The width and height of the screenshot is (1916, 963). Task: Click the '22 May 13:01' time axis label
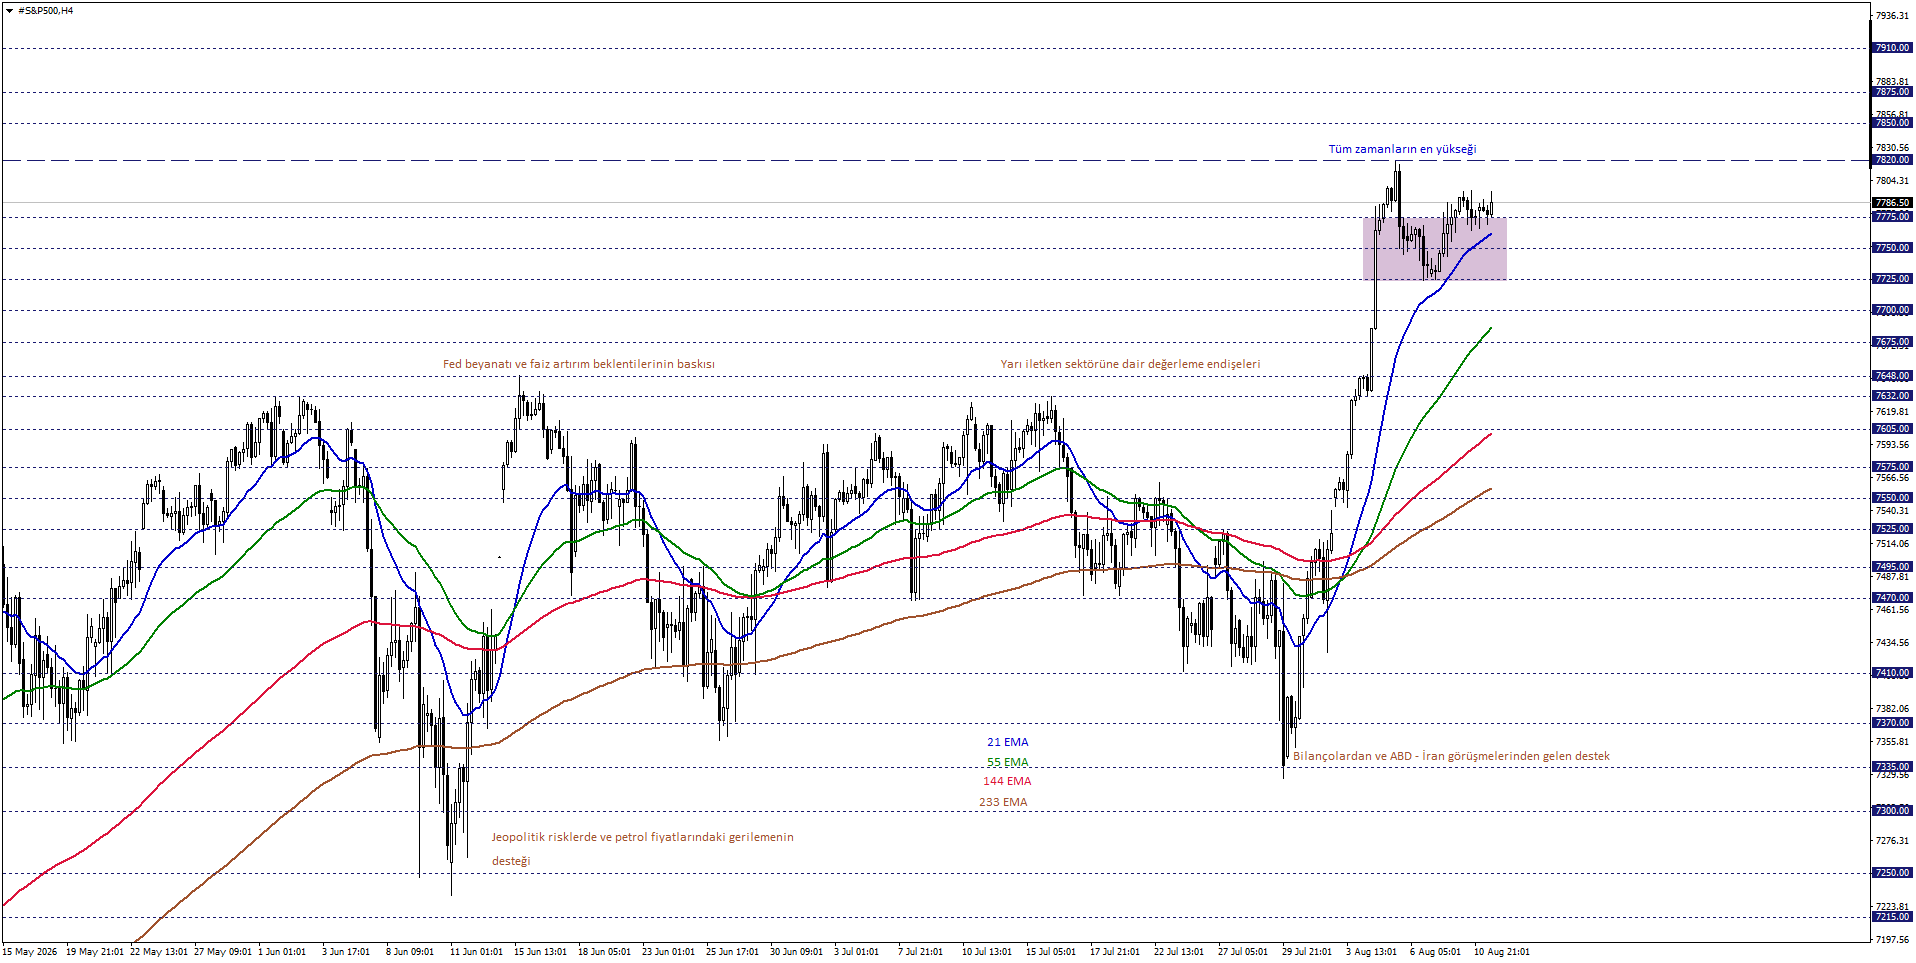click(159, 952)
